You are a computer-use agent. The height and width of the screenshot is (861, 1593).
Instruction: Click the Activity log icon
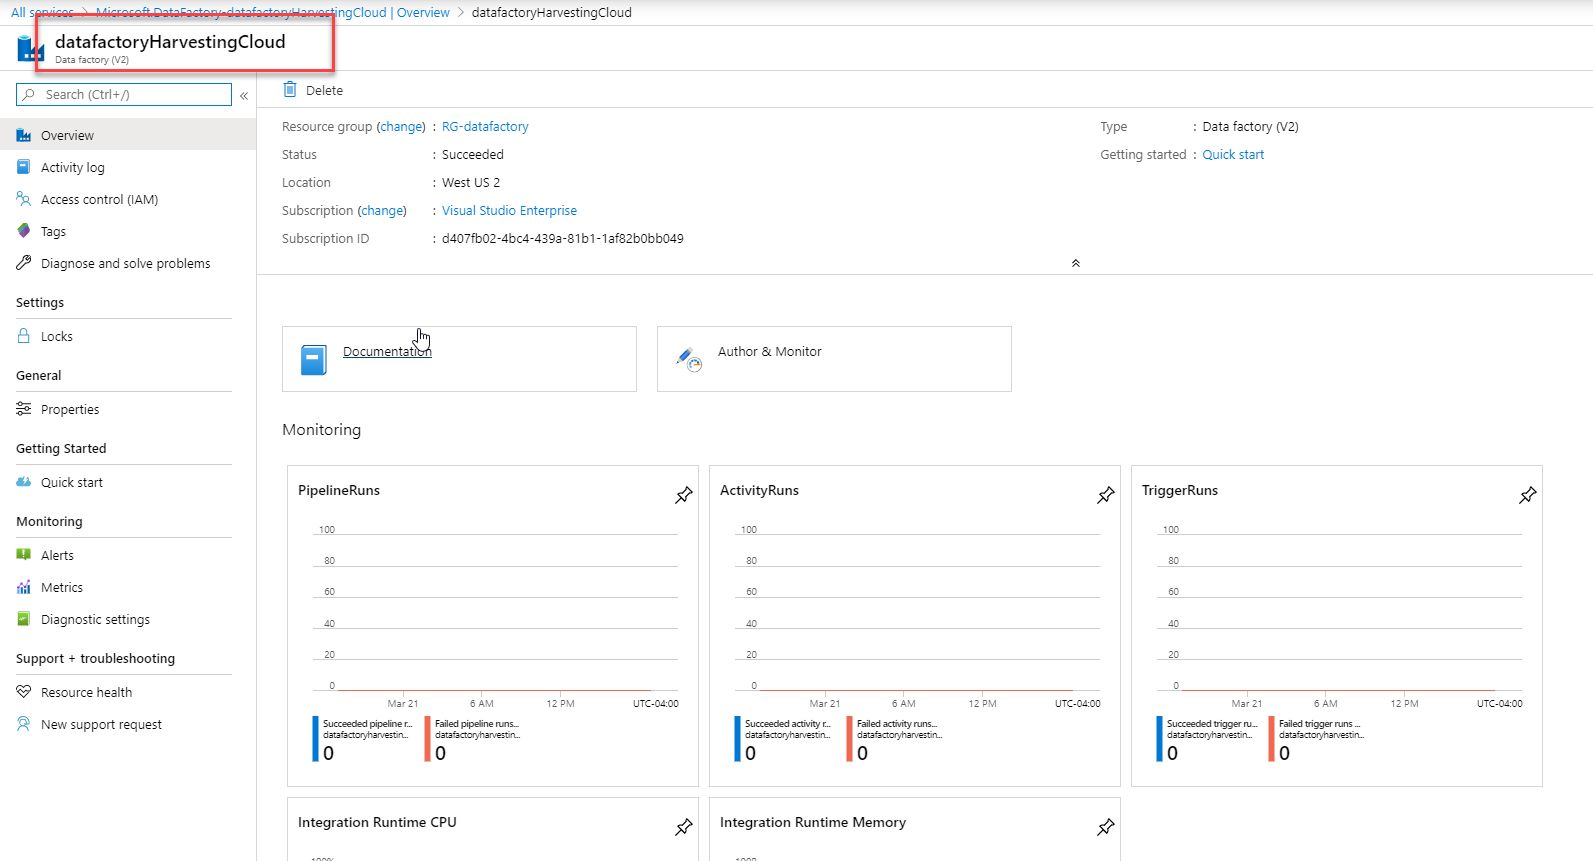(x=24, y=168)
